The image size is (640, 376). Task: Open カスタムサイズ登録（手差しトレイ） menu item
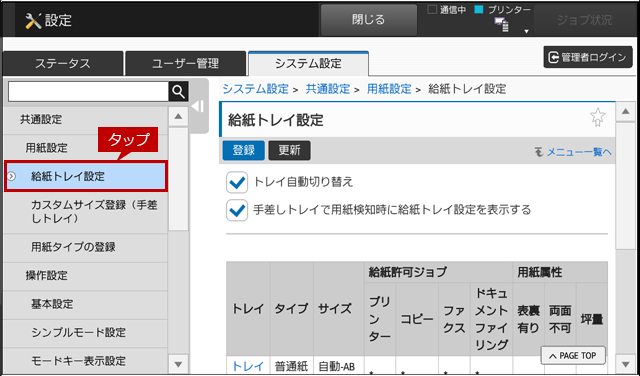click(85, 212)
